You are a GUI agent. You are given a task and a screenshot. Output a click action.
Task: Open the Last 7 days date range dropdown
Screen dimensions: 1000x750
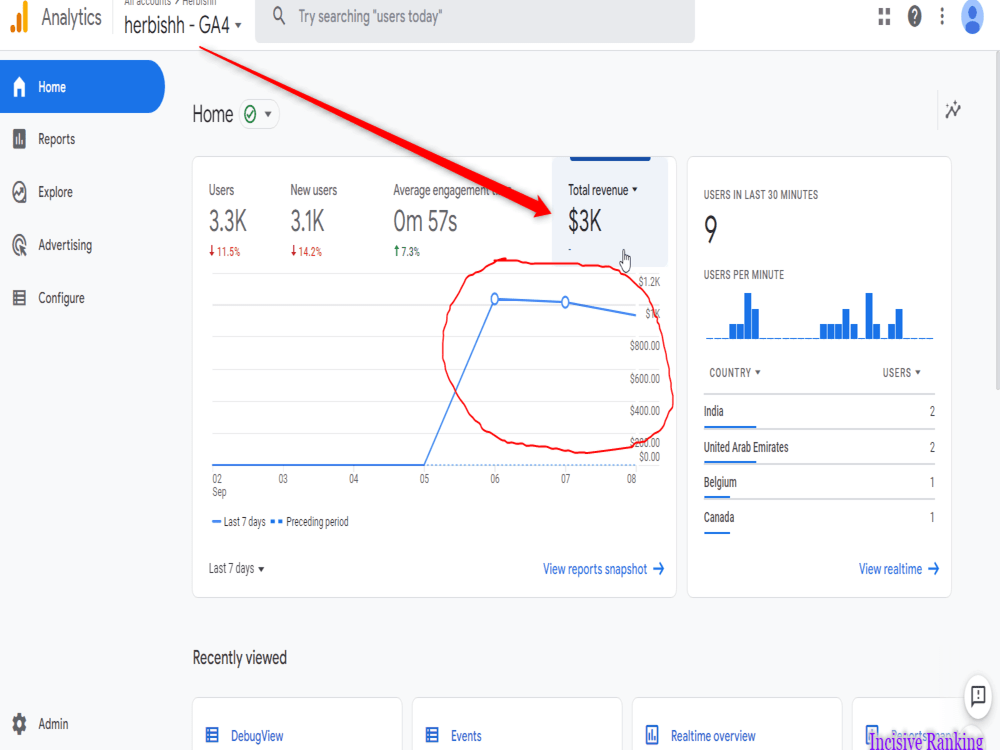tap(236, 568)
